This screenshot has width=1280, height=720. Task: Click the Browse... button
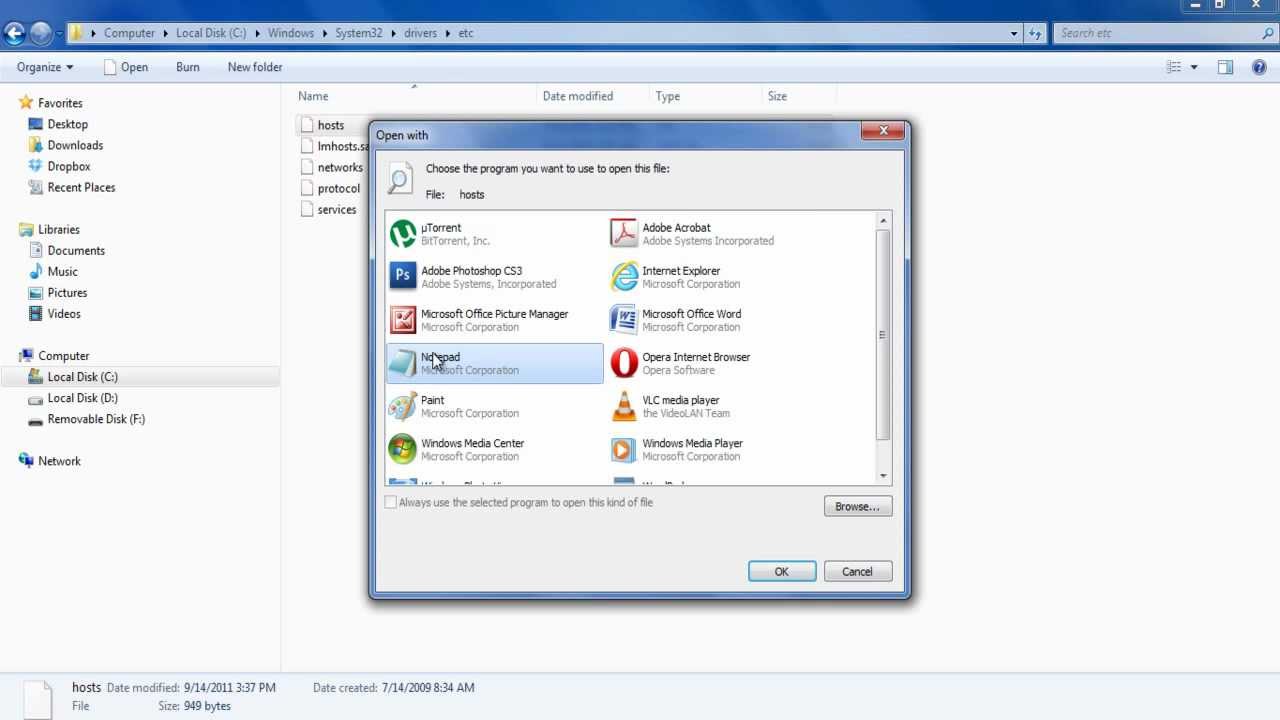click(858, 506)
